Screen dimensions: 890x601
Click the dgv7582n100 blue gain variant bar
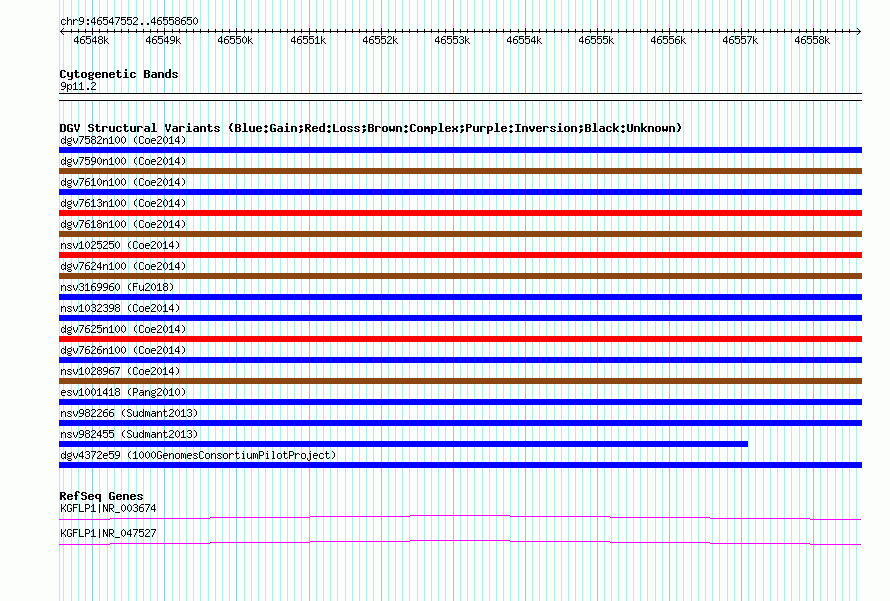tap(460, 150)
